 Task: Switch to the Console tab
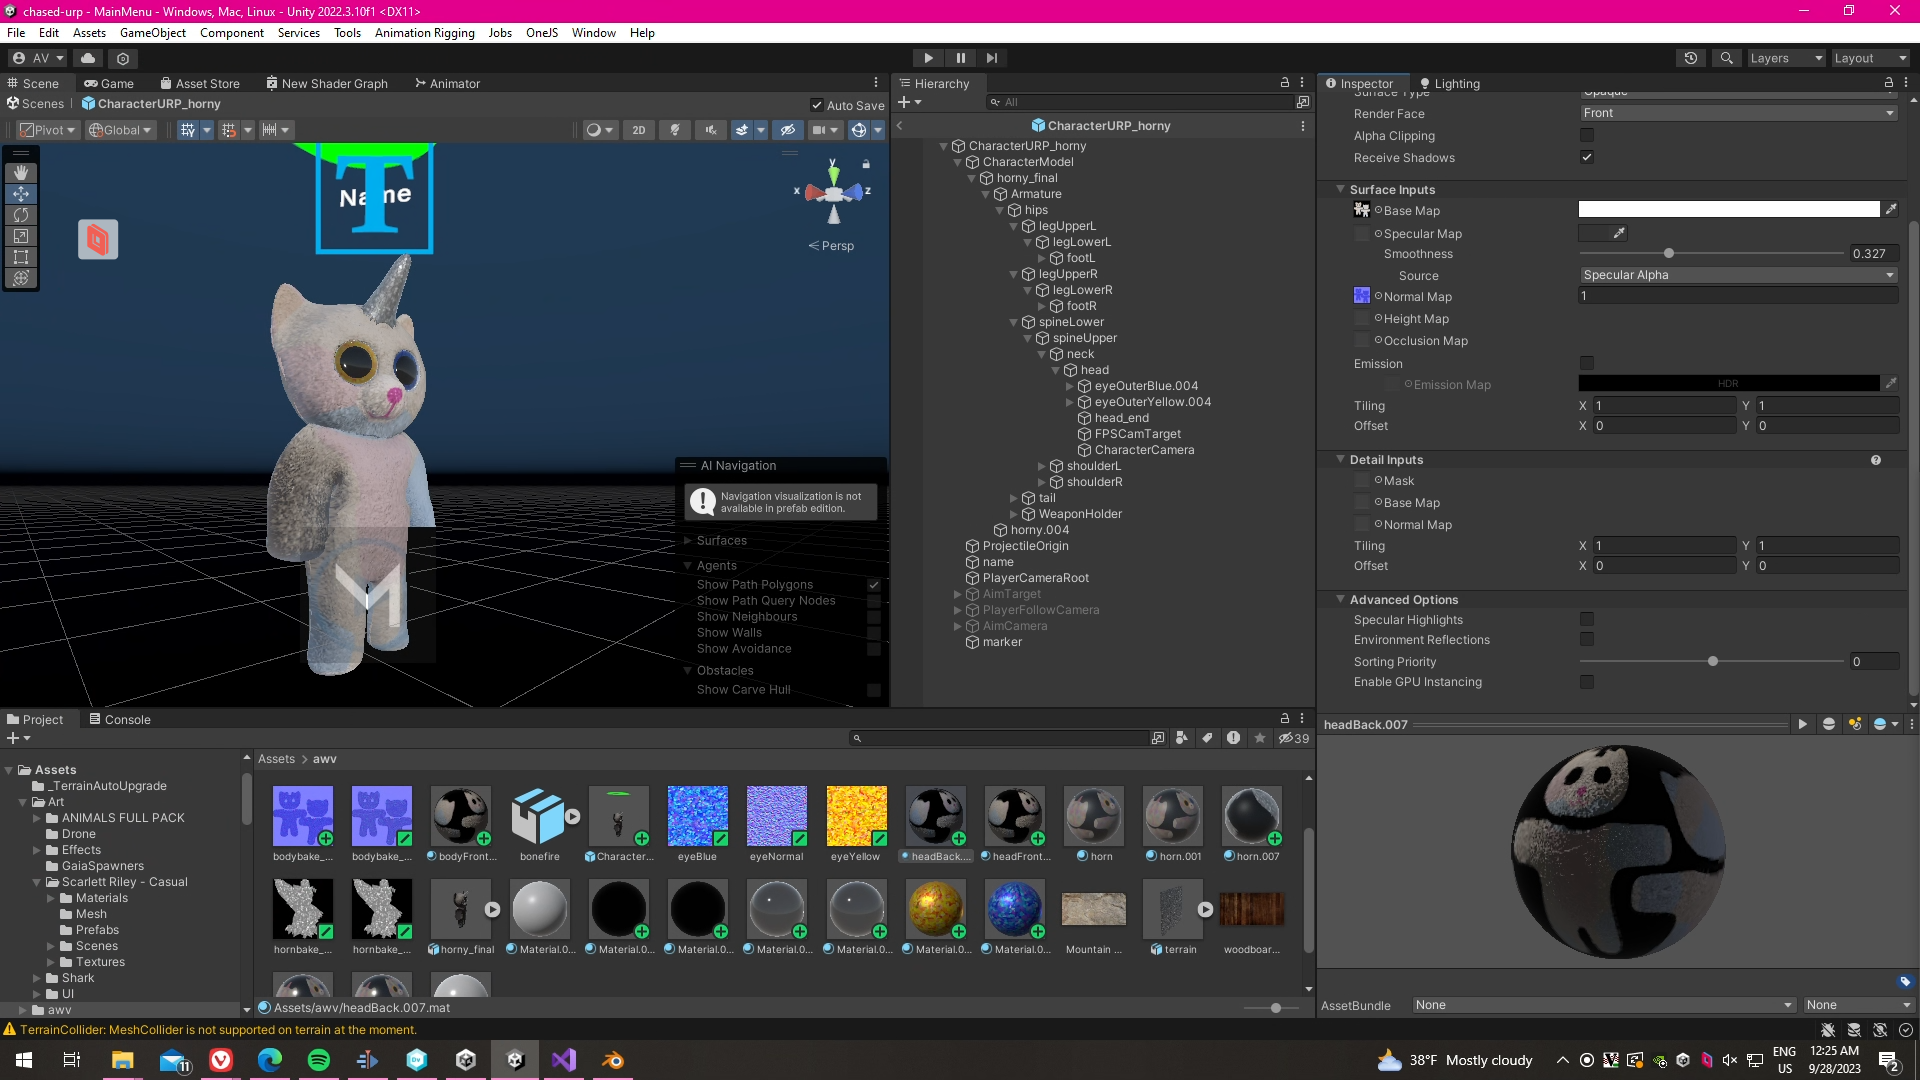(x=120, y=719)
